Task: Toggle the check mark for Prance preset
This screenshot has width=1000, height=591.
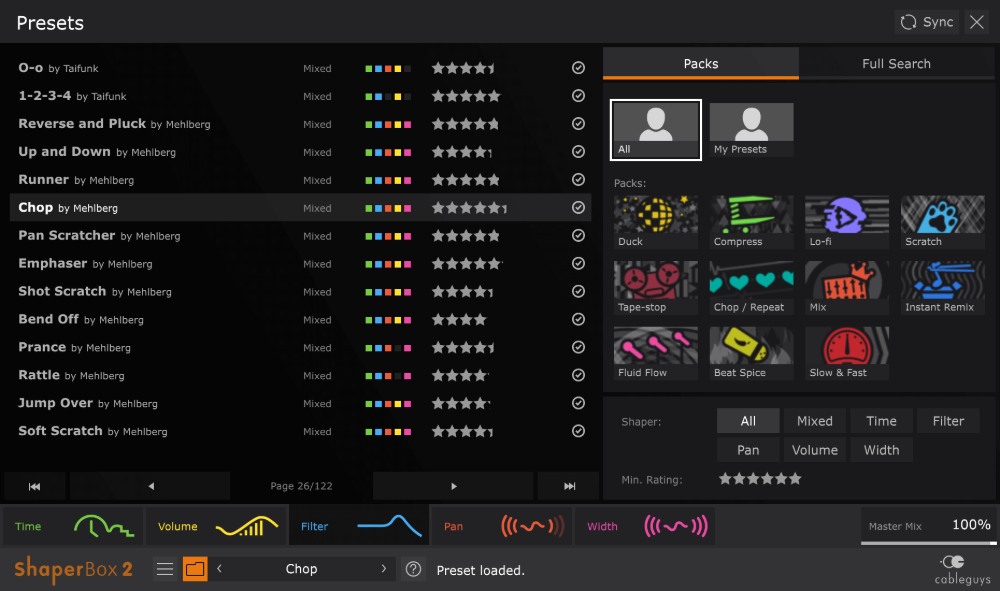Action: tap(578, 347)
